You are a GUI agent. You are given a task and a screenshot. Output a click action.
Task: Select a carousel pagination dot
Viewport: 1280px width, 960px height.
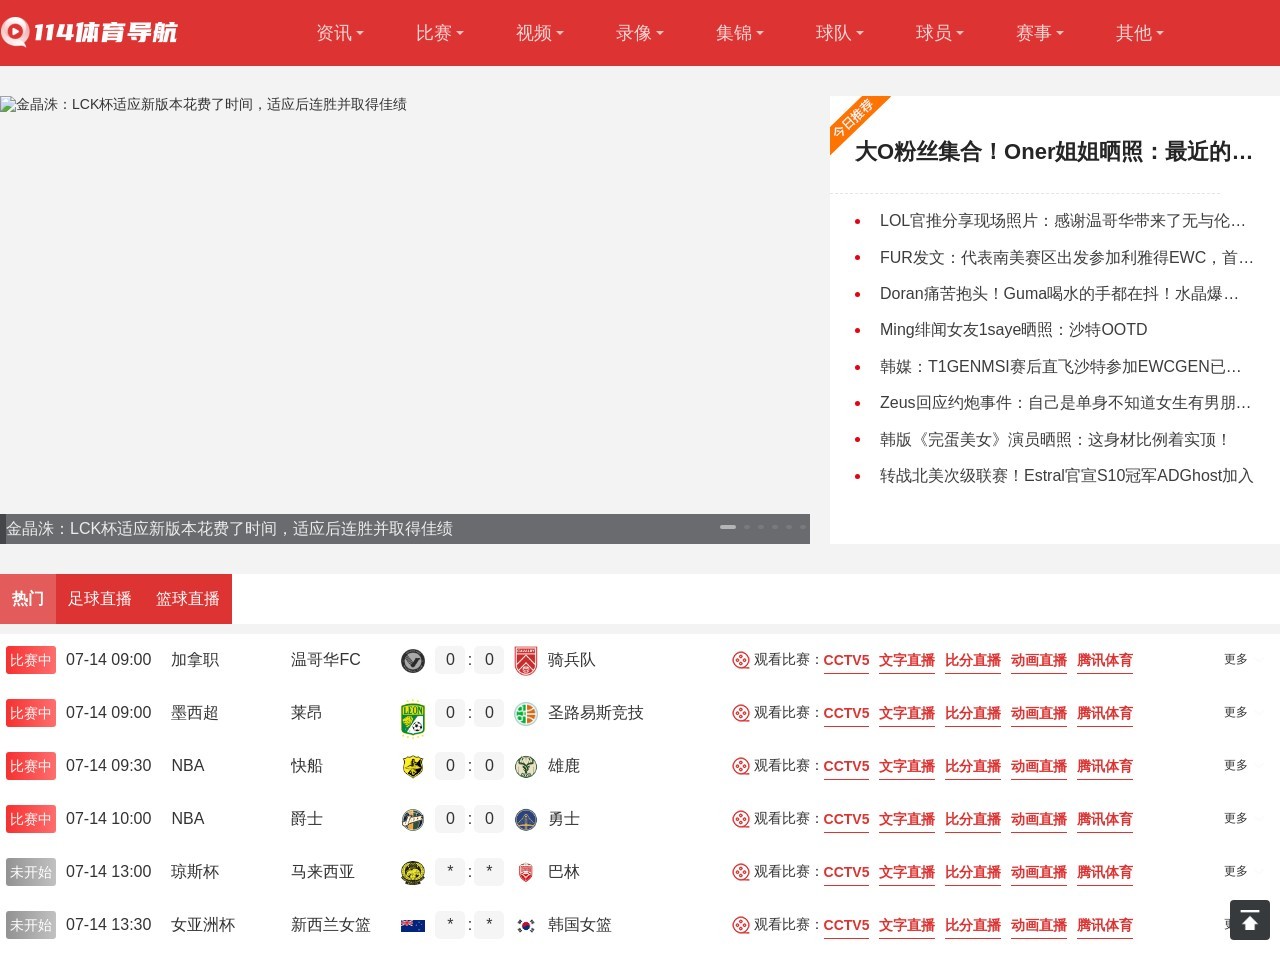click(x=761, y=527)
